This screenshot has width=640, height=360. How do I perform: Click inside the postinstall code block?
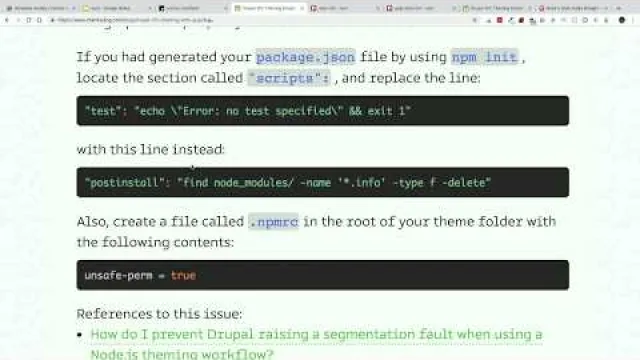coord(322,182)
